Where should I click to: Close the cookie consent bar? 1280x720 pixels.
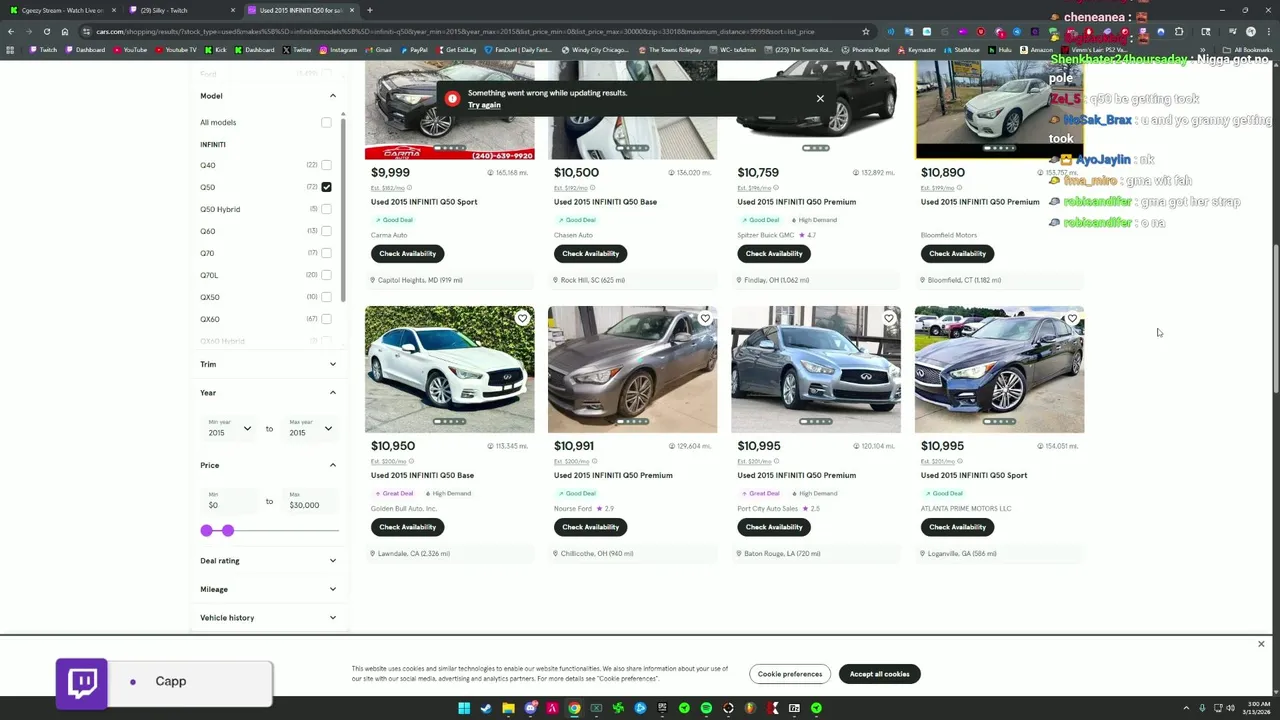1261,644
